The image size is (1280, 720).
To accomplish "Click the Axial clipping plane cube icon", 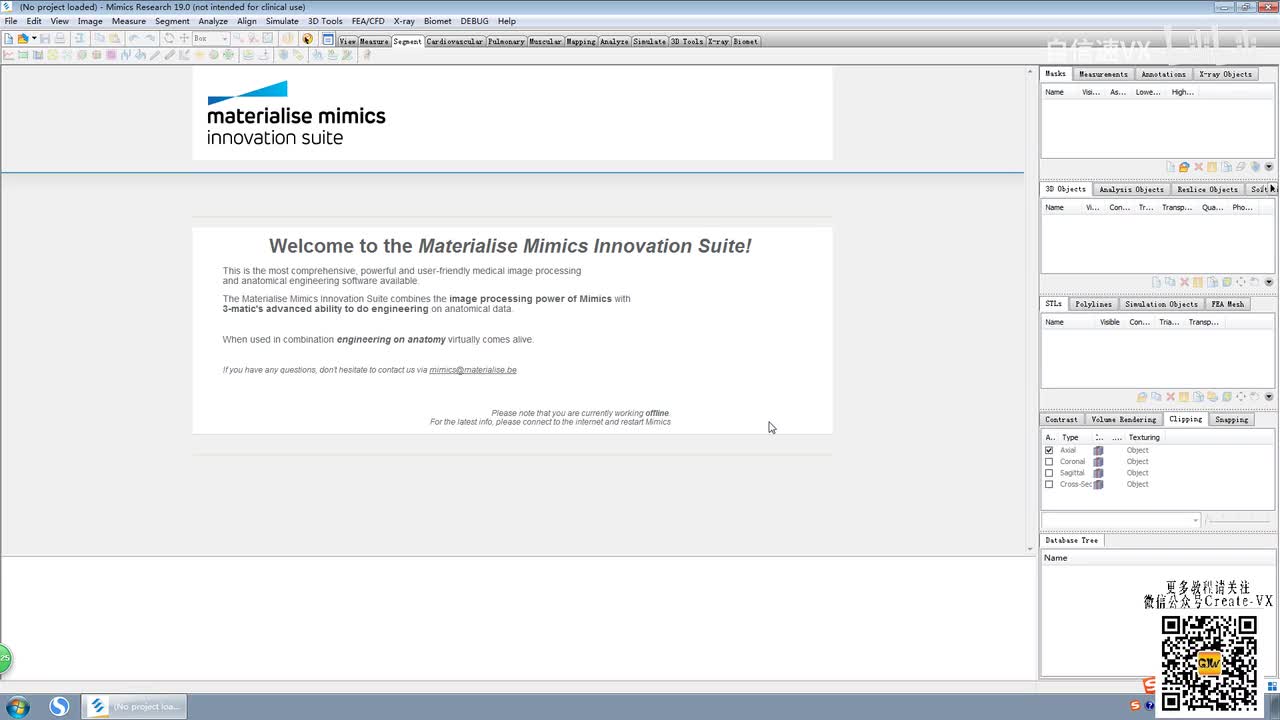I will (x=1098, y=451).
